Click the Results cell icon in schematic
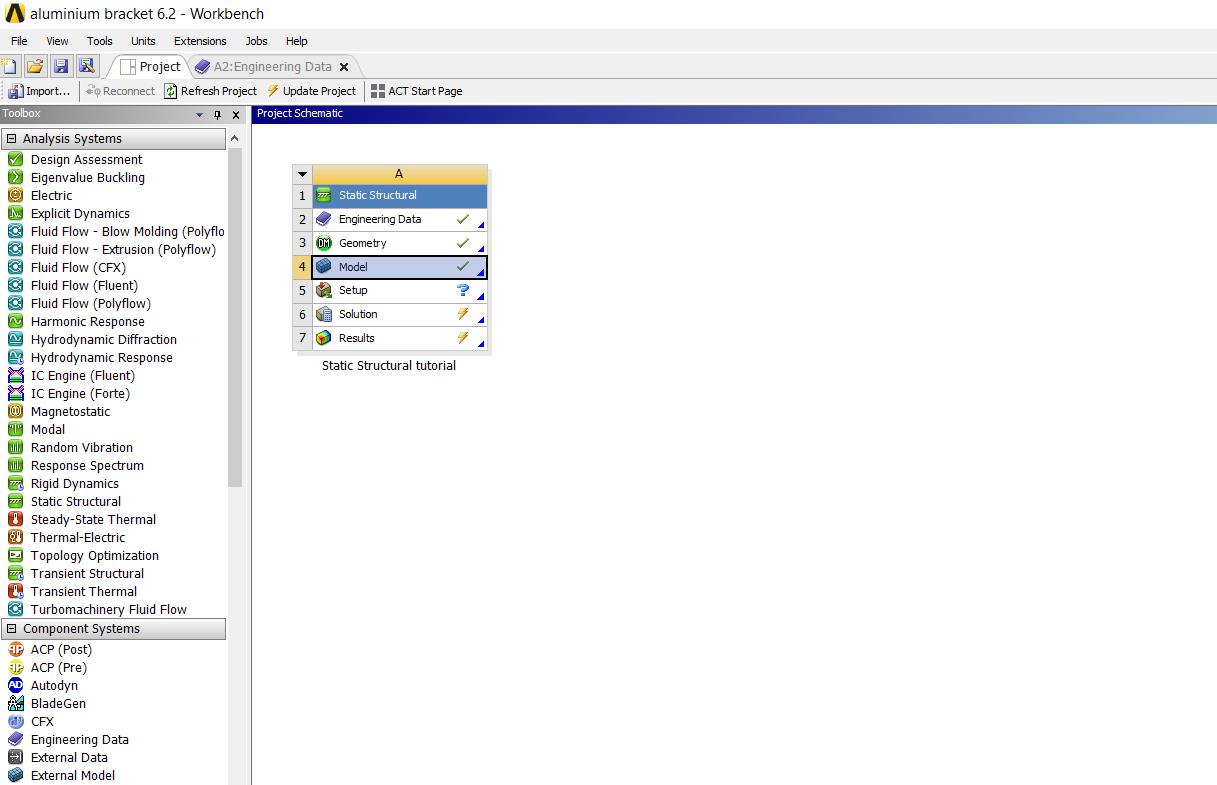Viewport: 1217px width, 785px height. coord(323,338)
